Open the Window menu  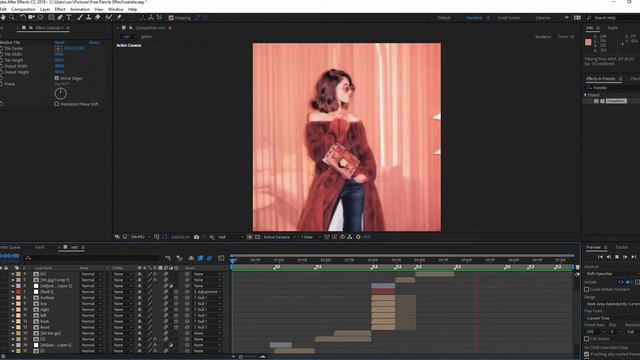(x=116, y=9)
